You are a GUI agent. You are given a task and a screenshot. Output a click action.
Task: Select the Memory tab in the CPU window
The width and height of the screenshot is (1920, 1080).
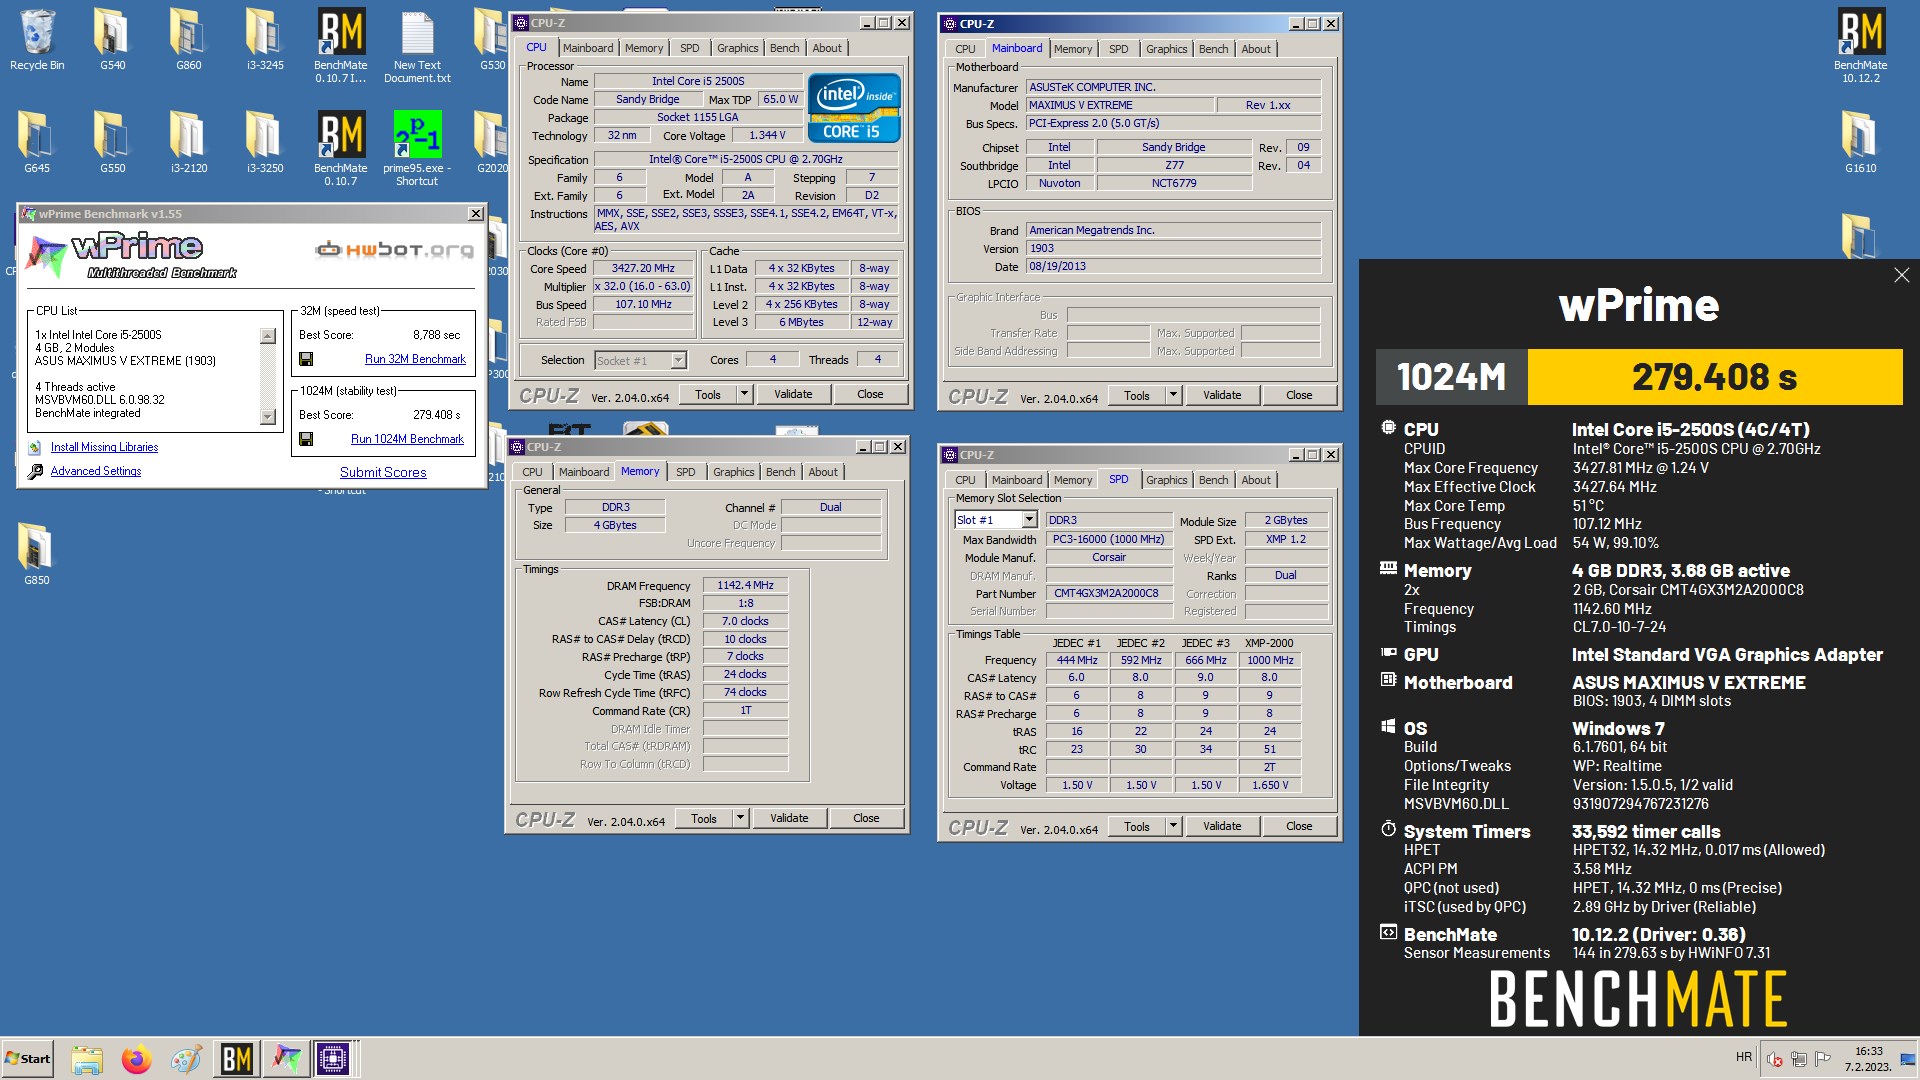click(644, 48)
